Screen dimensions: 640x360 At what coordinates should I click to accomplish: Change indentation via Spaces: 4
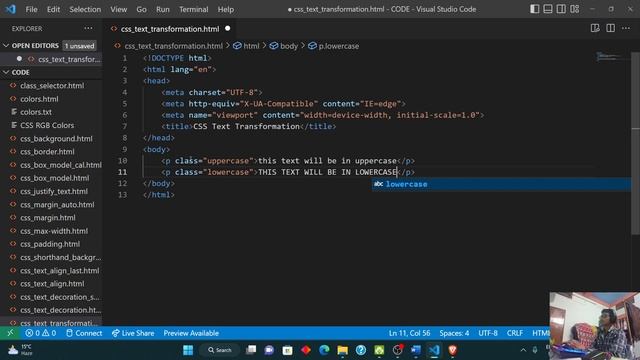pyautogui.click(x=454, y=333)
